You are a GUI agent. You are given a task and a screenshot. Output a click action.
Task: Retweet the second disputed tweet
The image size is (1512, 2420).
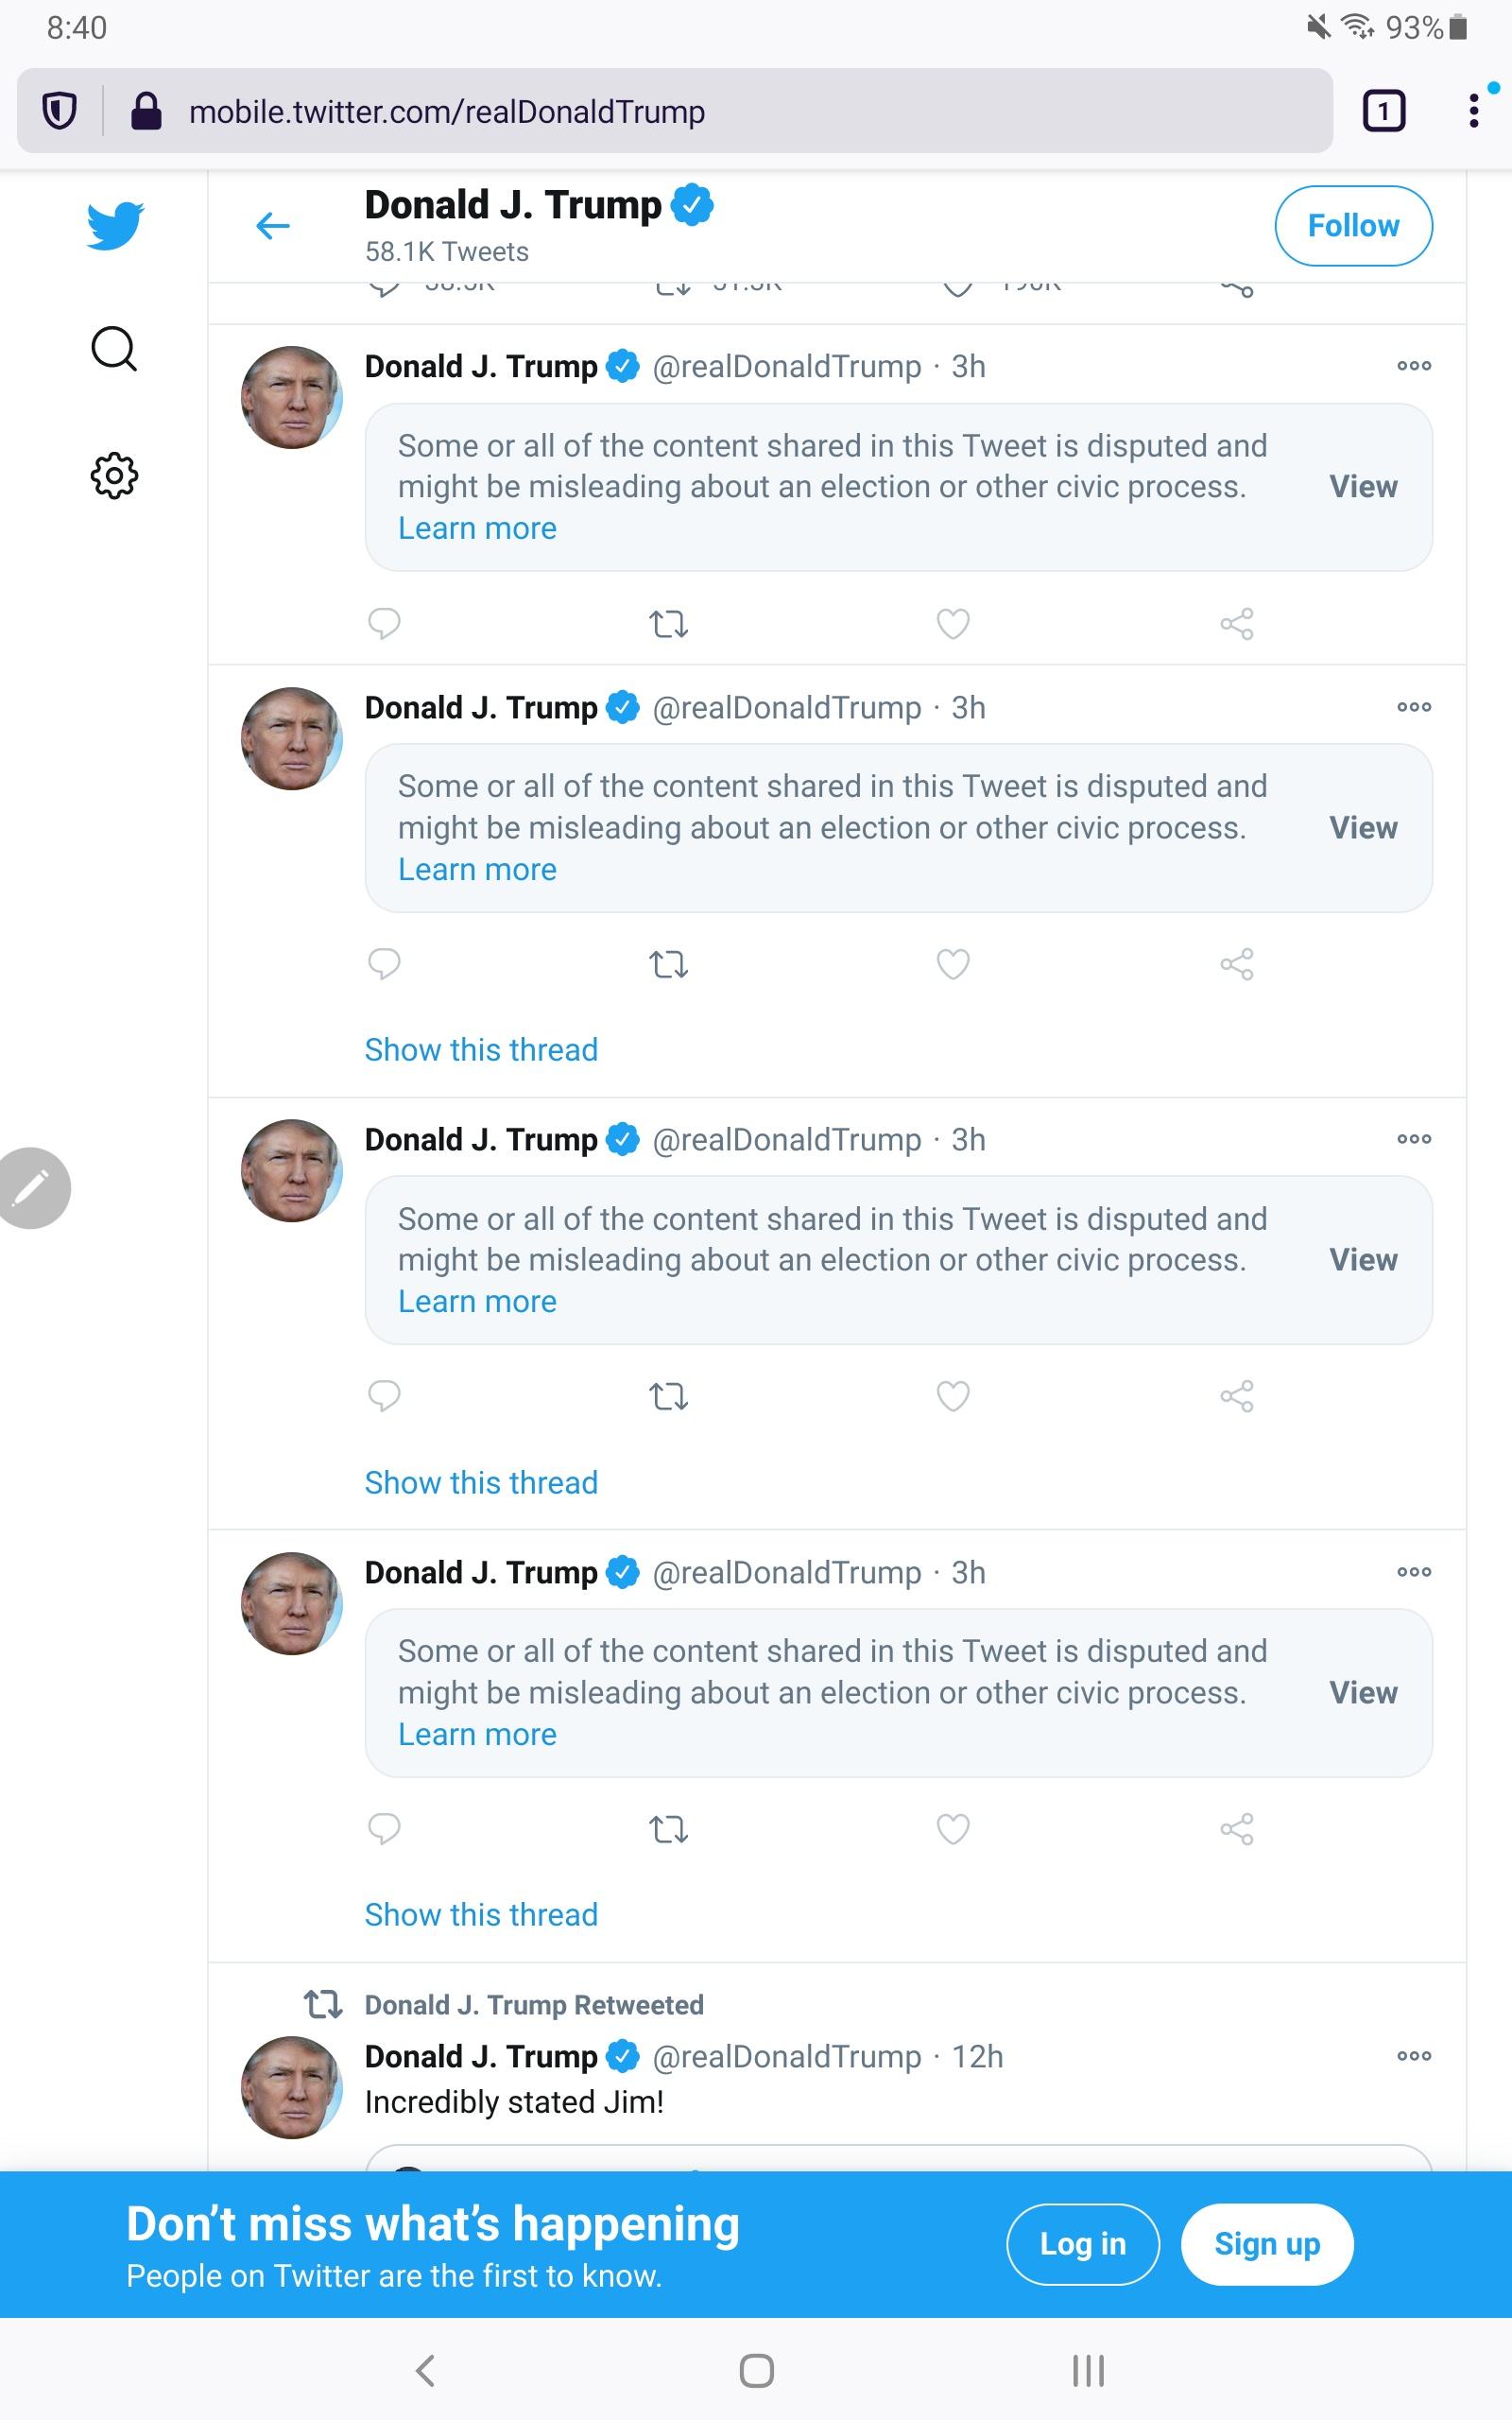pos(668,964)
